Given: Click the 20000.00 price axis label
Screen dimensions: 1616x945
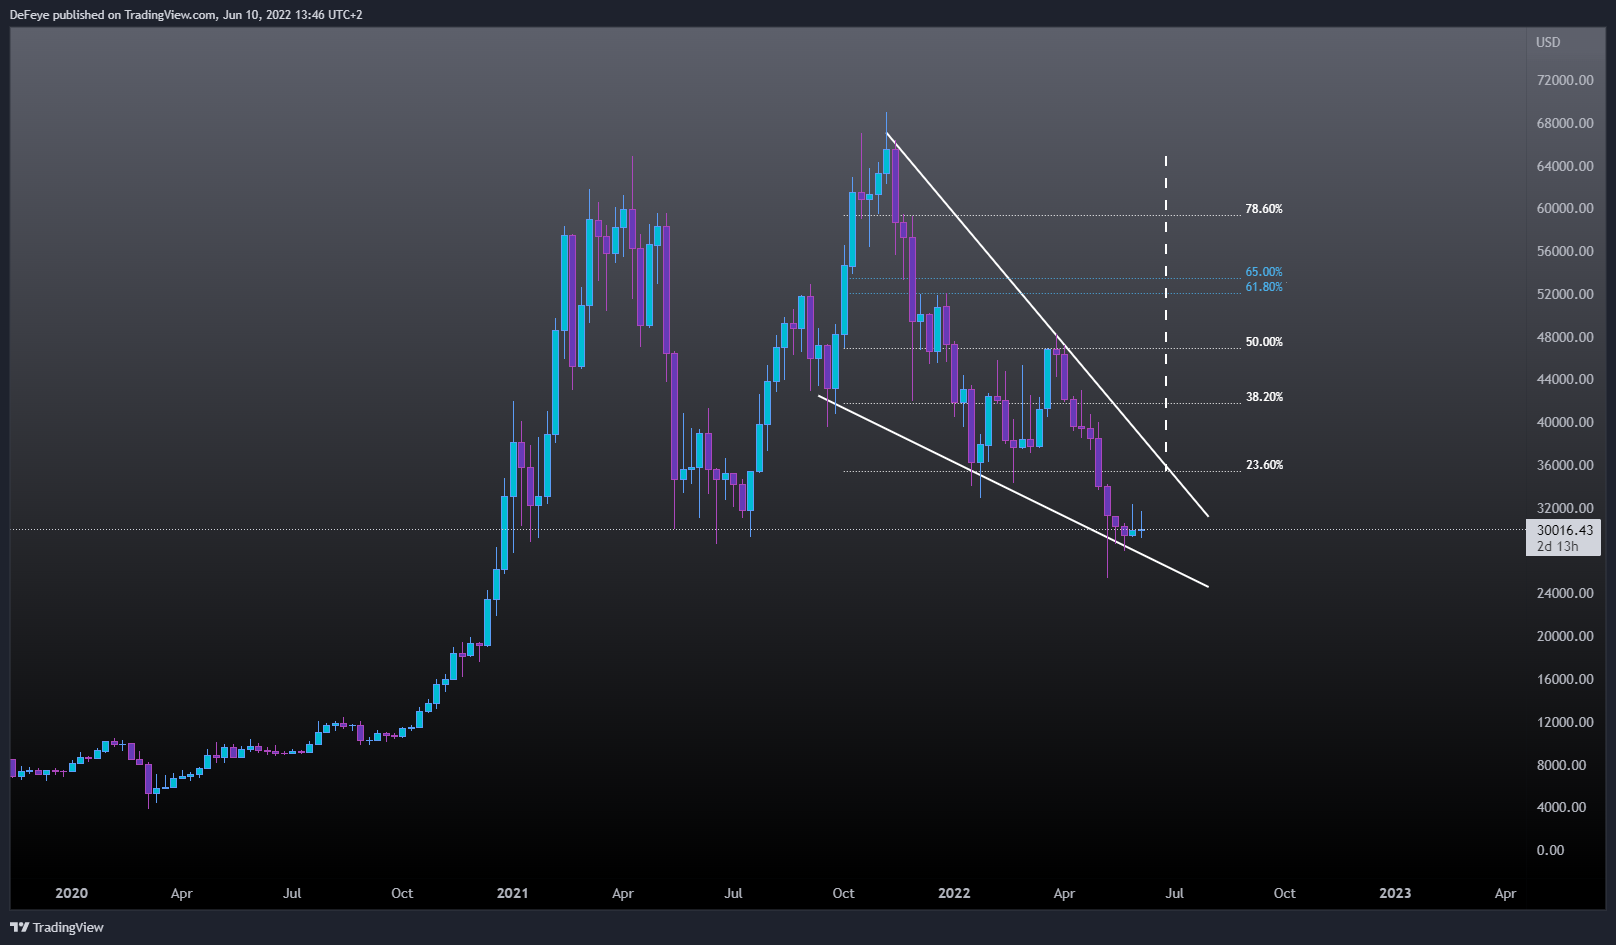Looking at the screenshot, I should point(1565,636).
